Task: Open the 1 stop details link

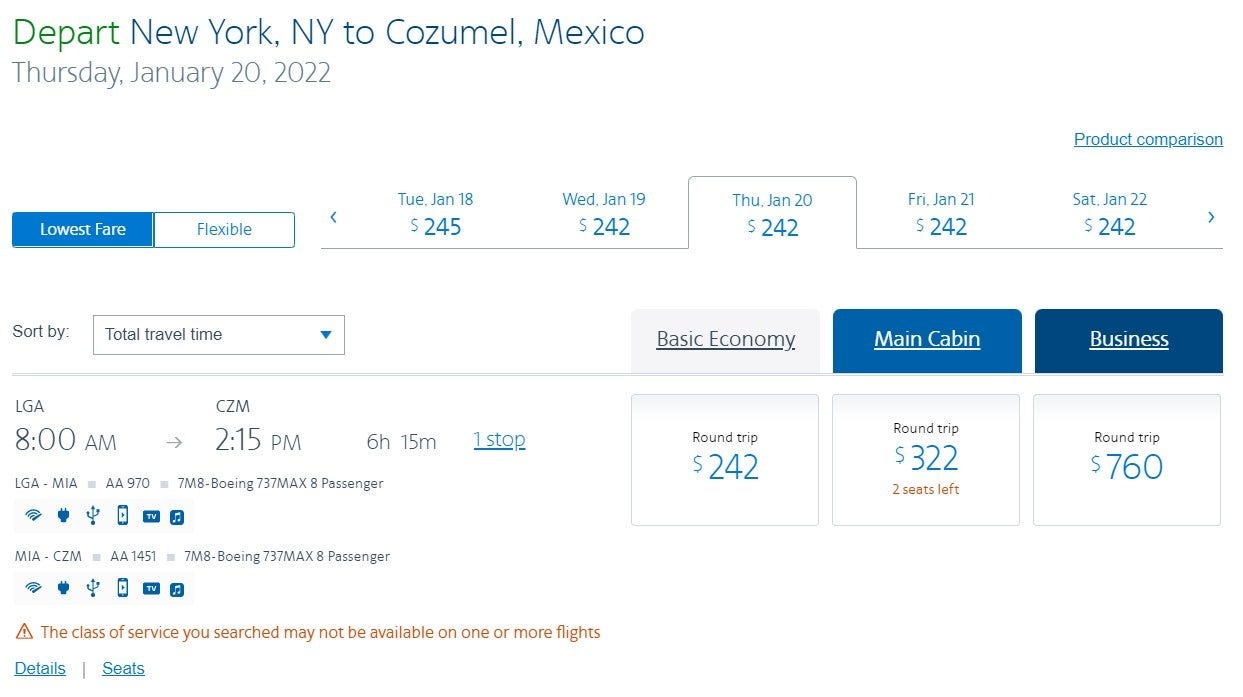Action: click(x=499, y=439)
